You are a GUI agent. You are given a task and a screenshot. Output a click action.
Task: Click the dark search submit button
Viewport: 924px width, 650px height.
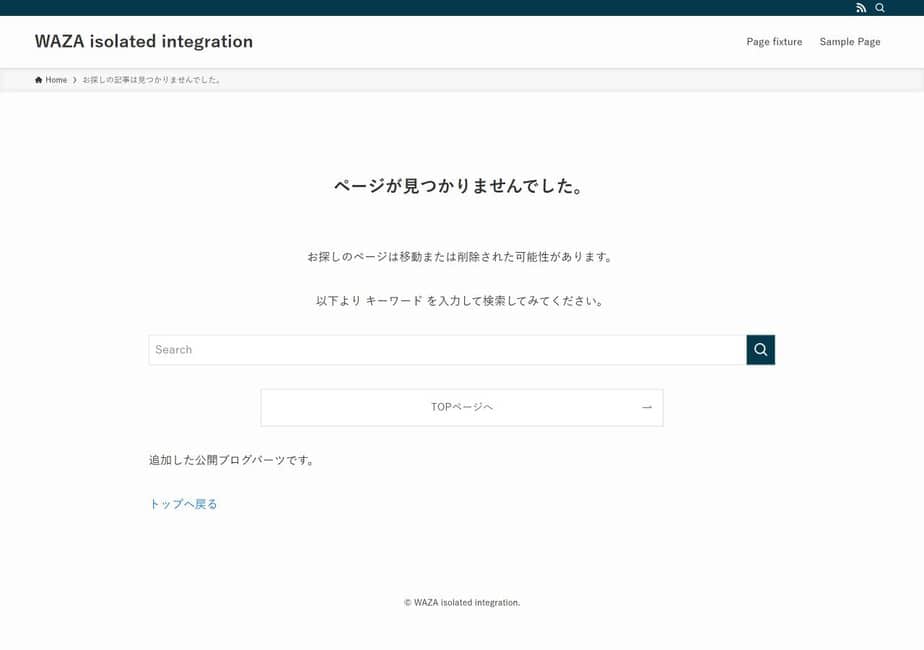tap(760, 349)
